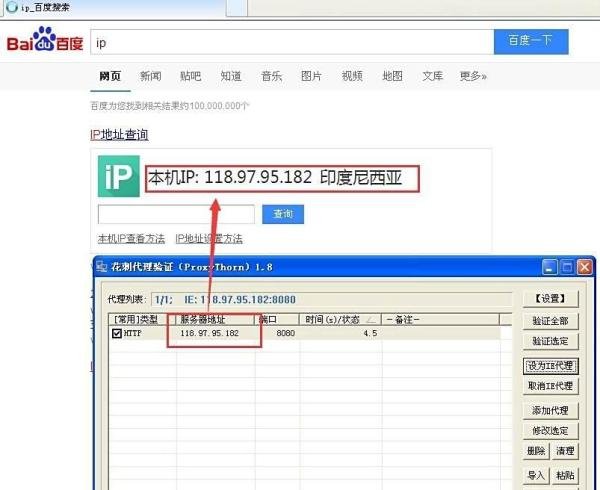Open the IP地址查询 result link
Viewport: 600px width, 490px height.
click(119, 135)
